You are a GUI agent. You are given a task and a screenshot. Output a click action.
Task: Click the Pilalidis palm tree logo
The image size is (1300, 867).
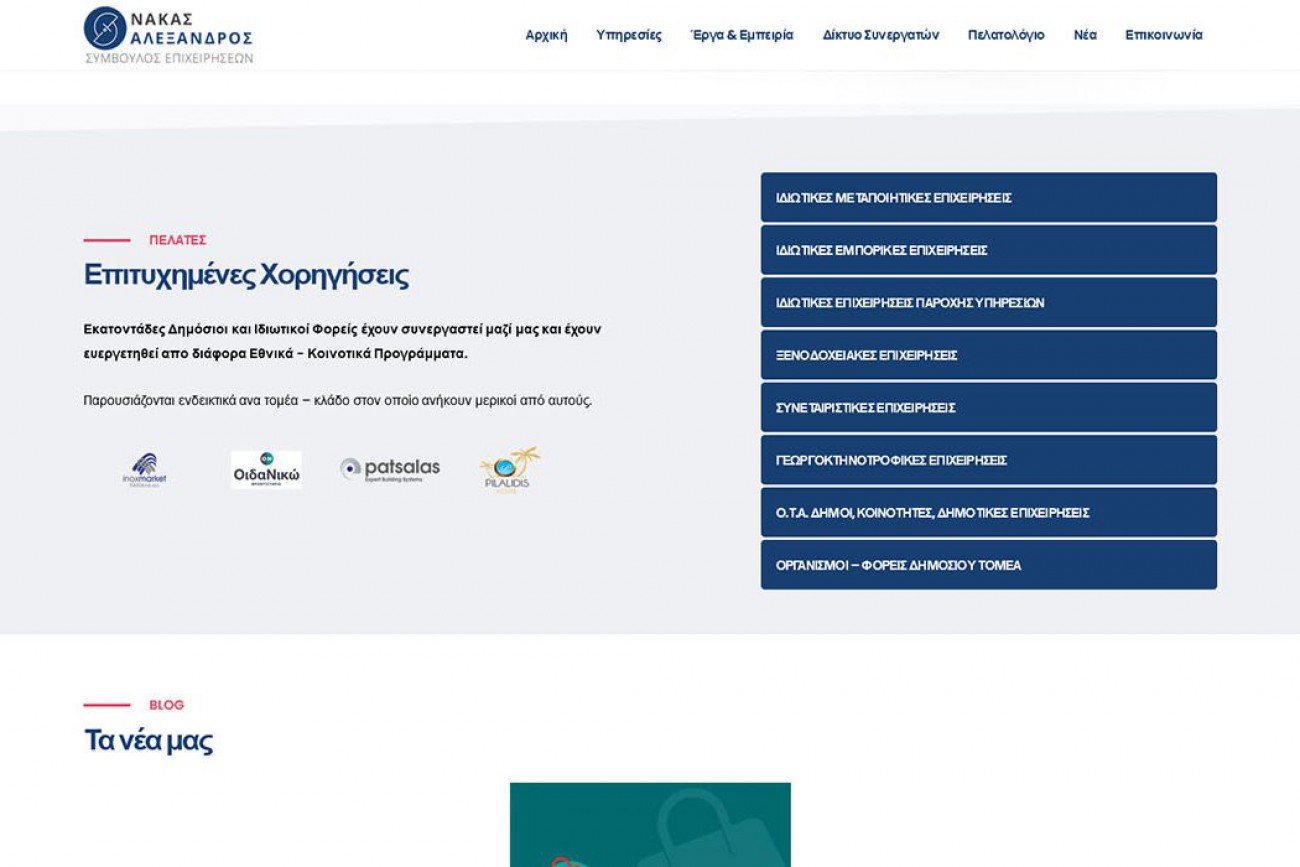(509, 469)
